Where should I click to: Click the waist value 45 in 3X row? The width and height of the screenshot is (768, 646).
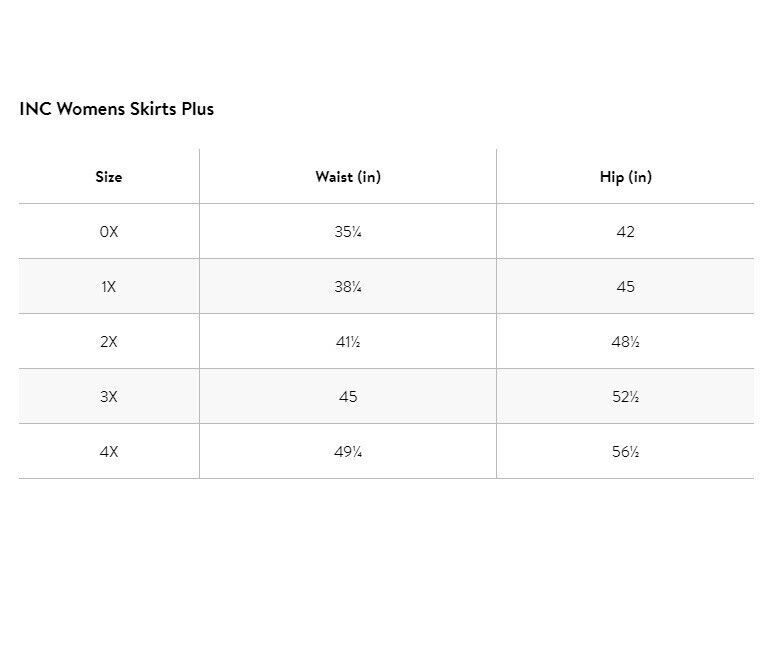coord(348,396)
